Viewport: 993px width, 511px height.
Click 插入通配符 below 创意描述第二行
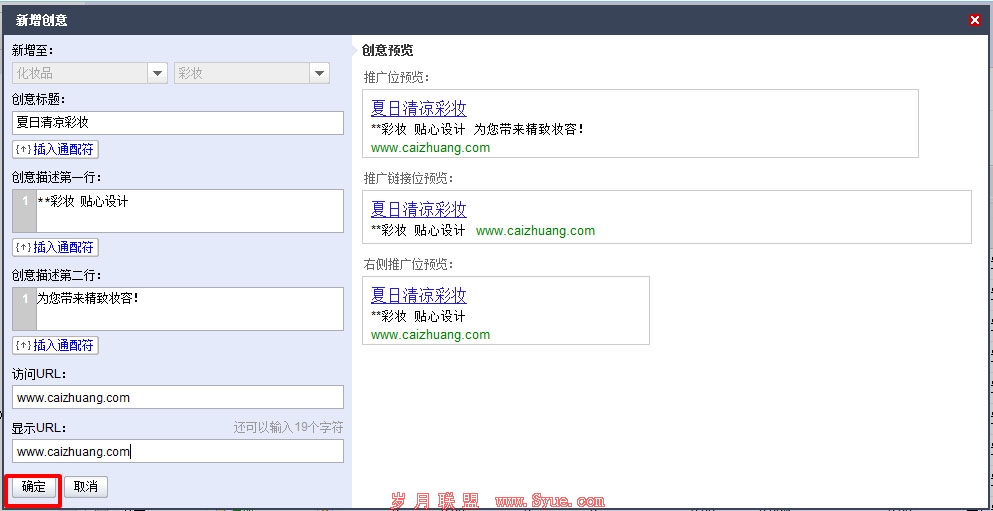click(56, 345)
